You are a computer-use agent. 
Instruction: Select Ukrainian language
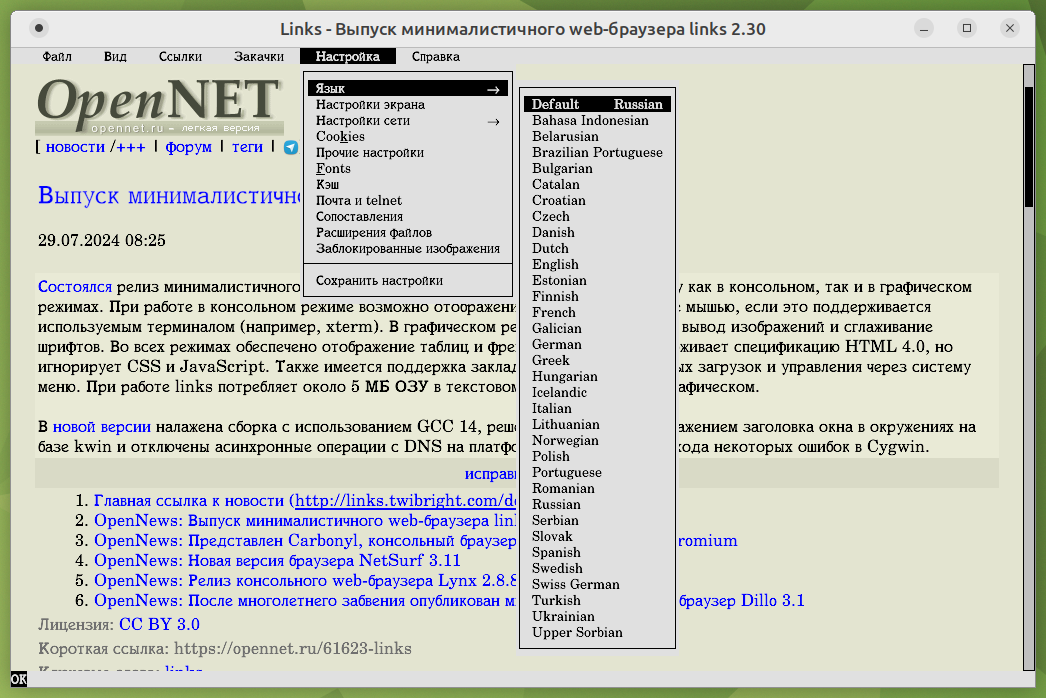tap(597, 617)
